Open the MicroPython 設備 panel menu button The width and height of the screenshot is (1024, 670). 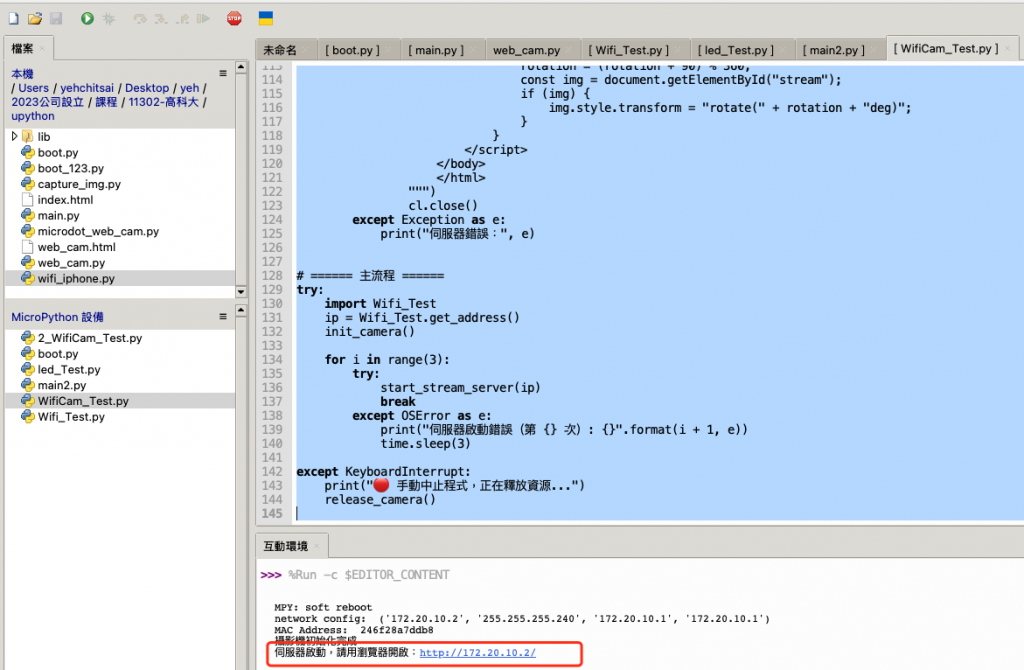223,317
